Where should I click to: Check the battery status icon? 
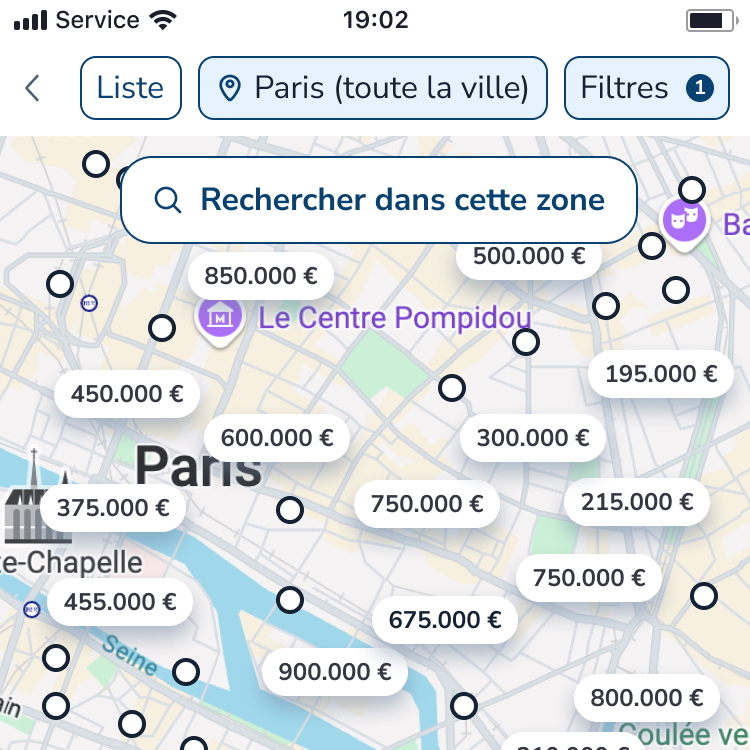point(710,20)
